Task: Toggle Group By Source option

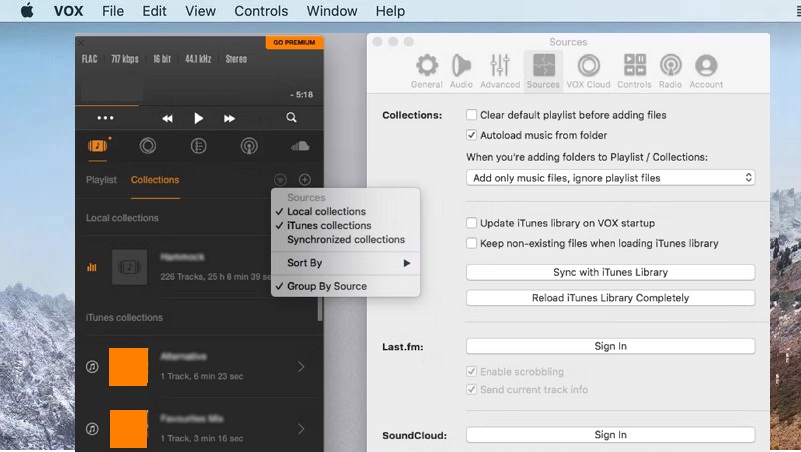Action: (x=345, y=286)
